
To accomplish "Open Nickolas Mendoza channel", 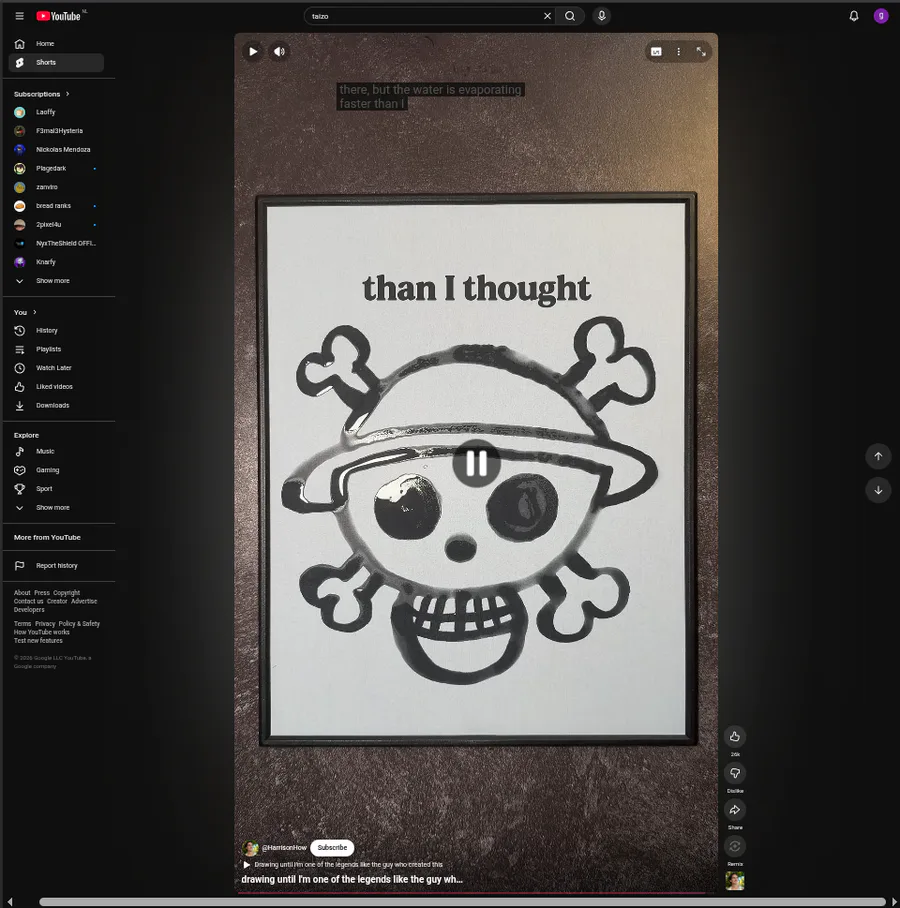I will [x=56, y=149].
